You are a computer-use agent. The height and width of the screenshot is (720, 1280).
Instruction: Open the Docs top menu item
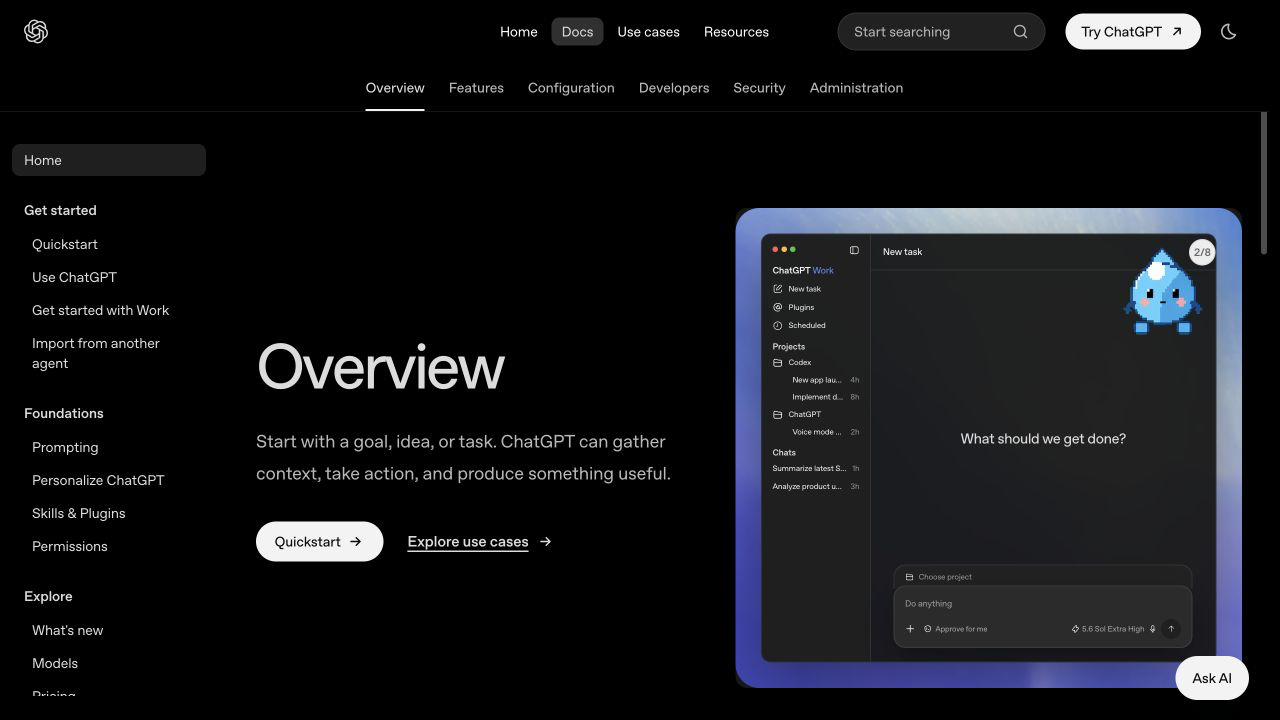coord(578,32)
